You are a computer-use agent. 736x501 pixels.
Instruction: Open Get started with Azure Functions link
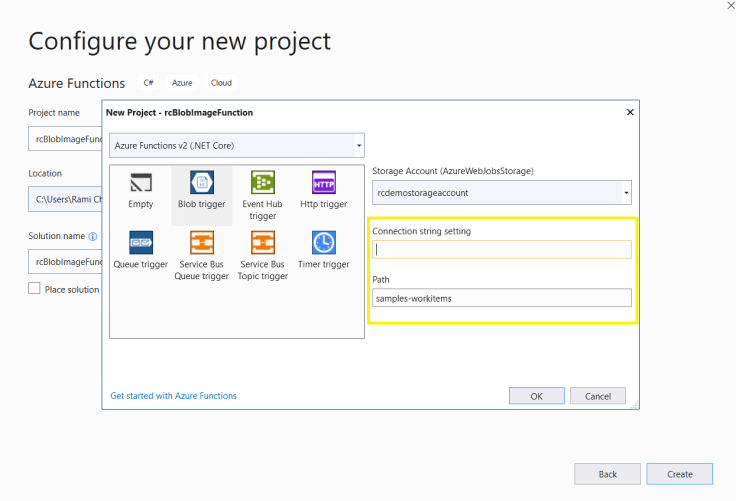point(173,396)
